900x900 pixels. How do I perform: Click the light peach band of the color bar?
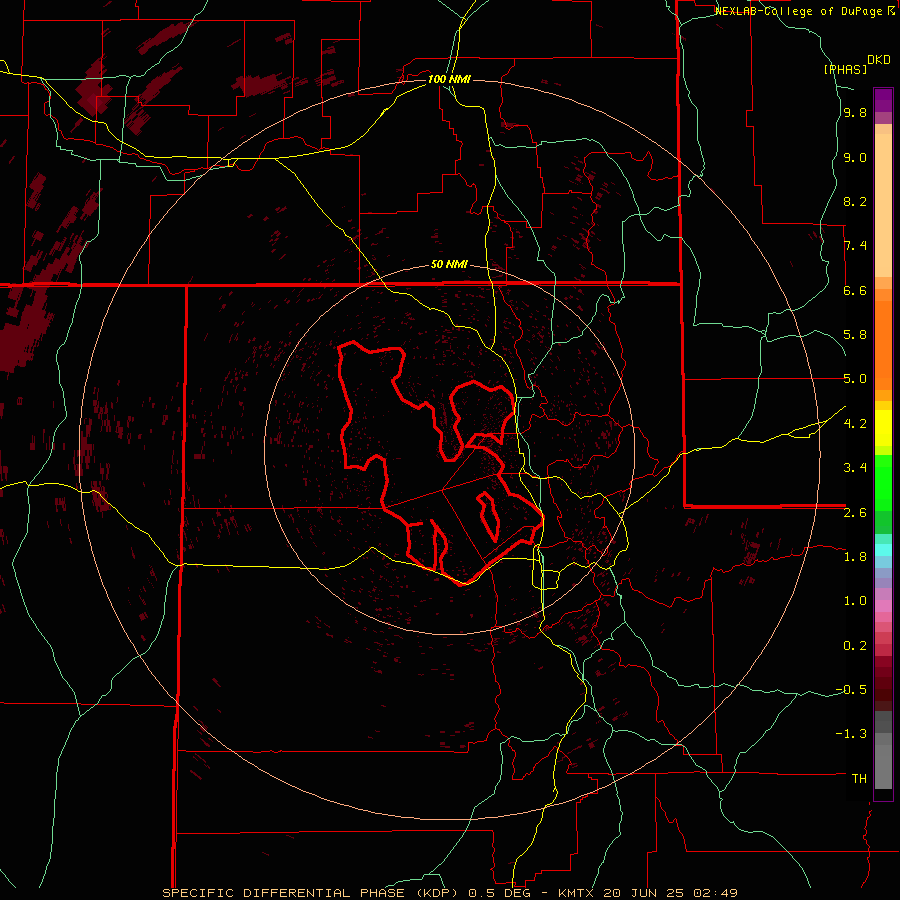pos(883,205)
